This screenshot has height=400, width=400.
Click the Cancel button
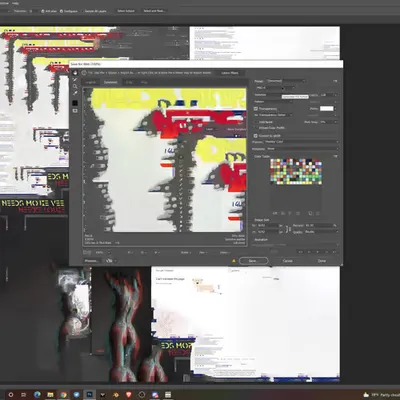click(288, 261)
